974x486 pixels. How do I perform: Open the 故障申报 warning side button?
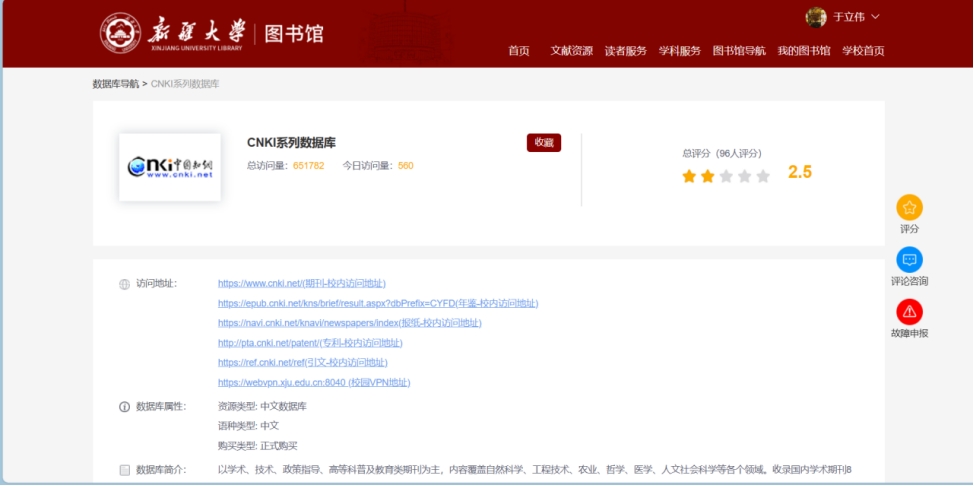[909, 312]
